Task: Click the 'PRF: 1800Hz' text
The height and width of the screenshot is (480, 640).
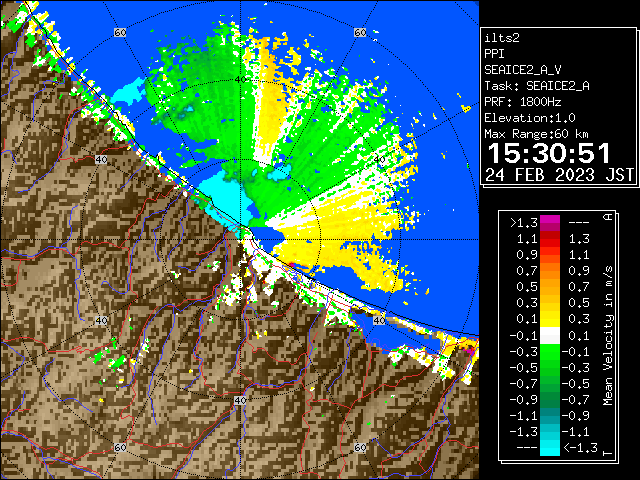Action: [522, 102]
